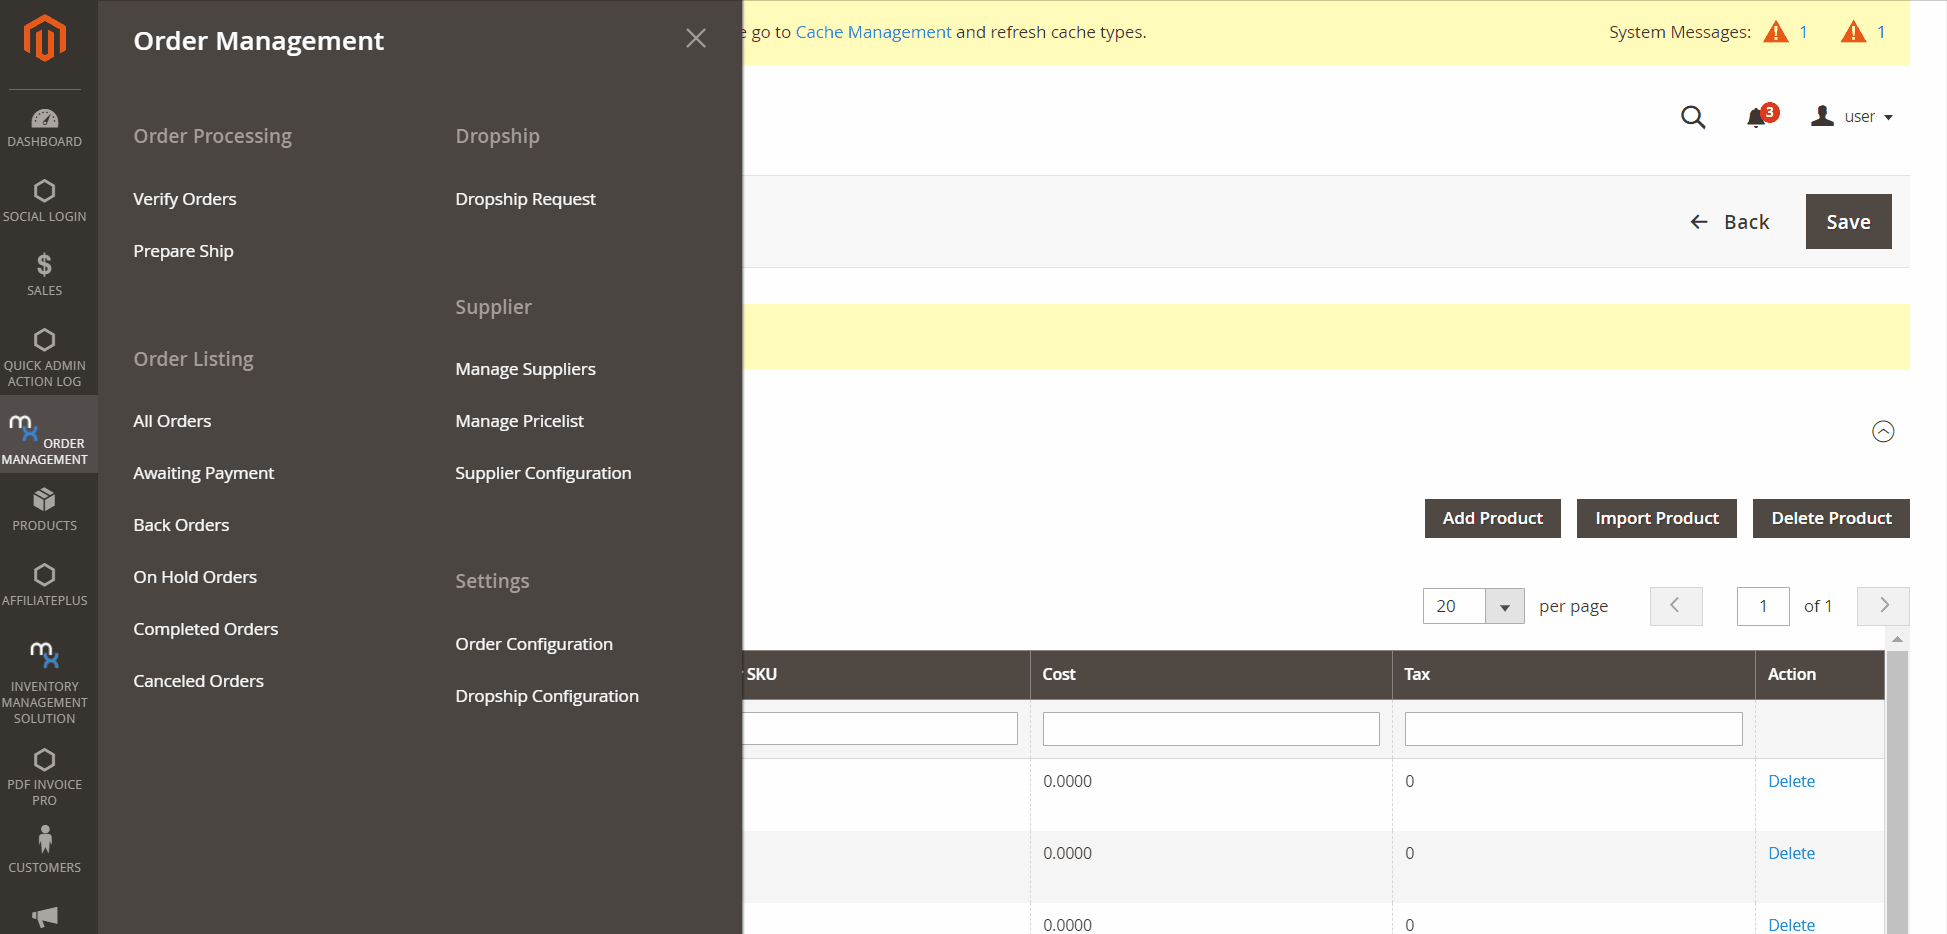Viewport: 1947px width, 934px height.
Task: Collapse the section with circle chevron
Action: click(1883, 431)
